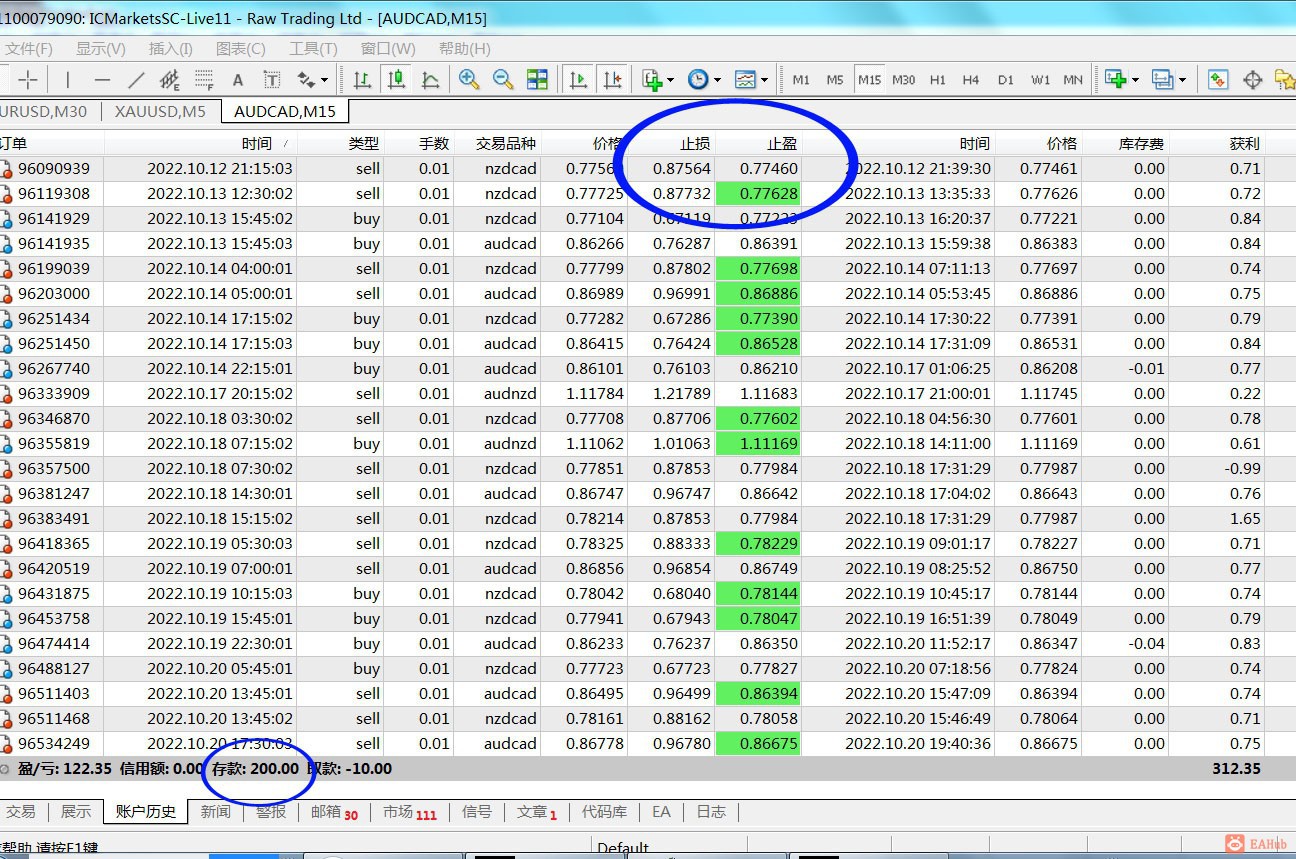
Task: Toggle the chart auto scroll button
Action: 578,80
